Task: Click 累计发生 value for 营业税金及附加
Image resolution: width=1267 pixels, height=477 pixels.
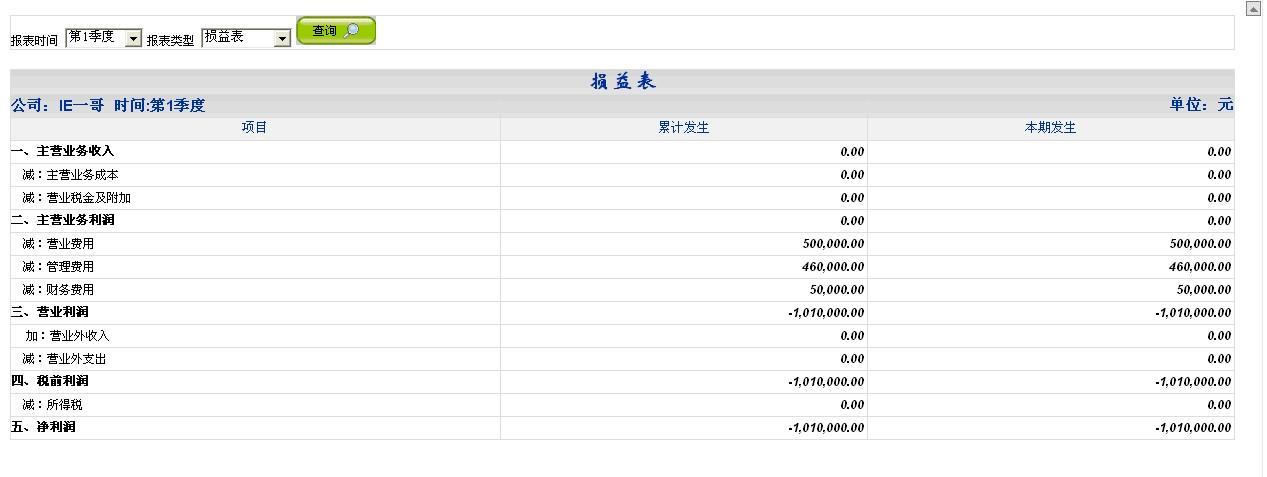Action: 852,197
